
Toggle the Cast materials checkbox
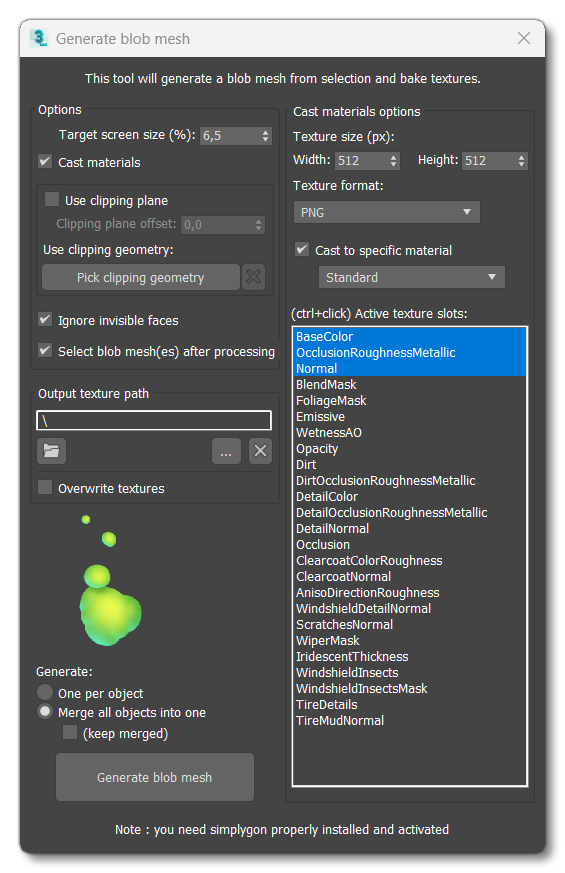45,161
